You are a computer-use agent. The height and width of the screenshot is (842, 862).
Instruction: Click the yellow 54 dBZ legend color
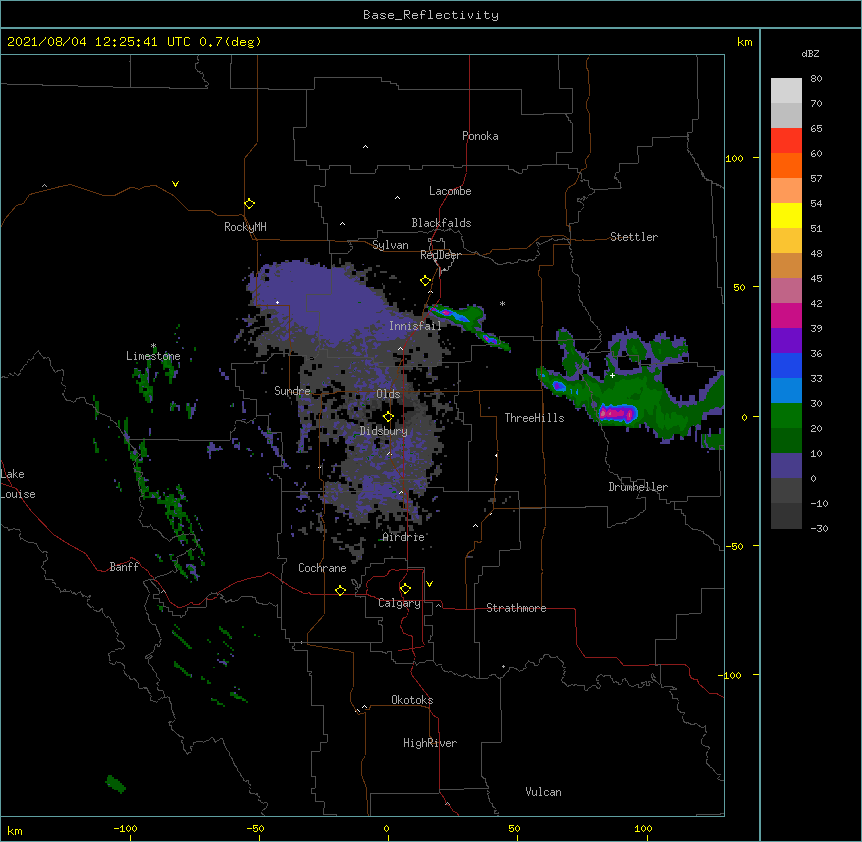[786, 215]
